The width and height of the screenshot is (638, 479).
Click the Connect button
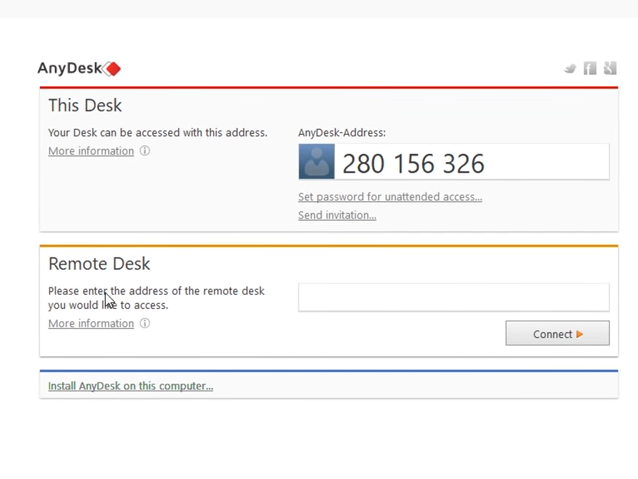[557, 333]
